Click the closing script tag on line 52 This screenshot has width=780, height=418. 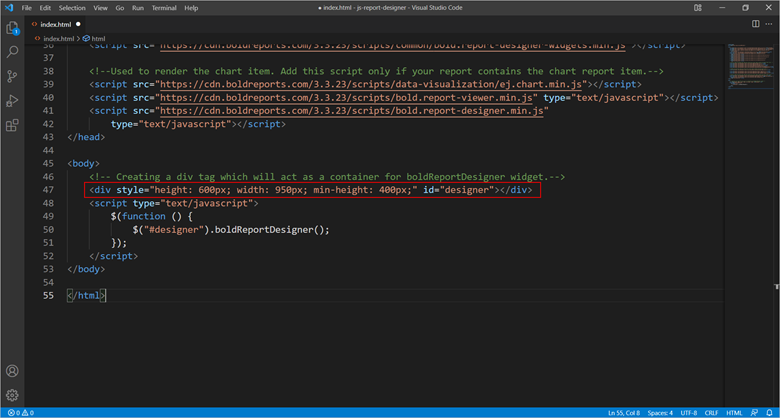[113, 256]
